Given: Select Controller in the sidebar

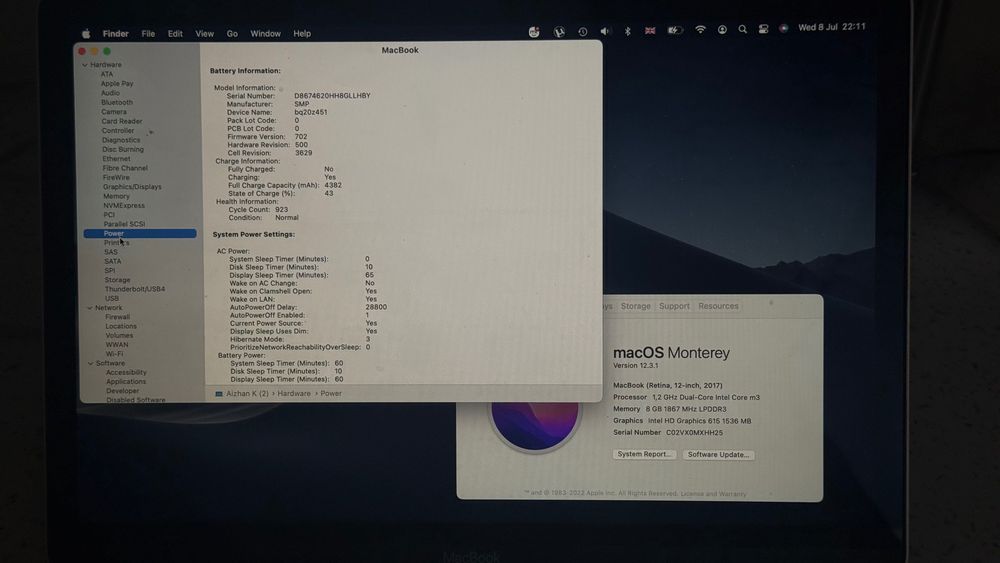Looking at the screenshot, I should [118, 131].
